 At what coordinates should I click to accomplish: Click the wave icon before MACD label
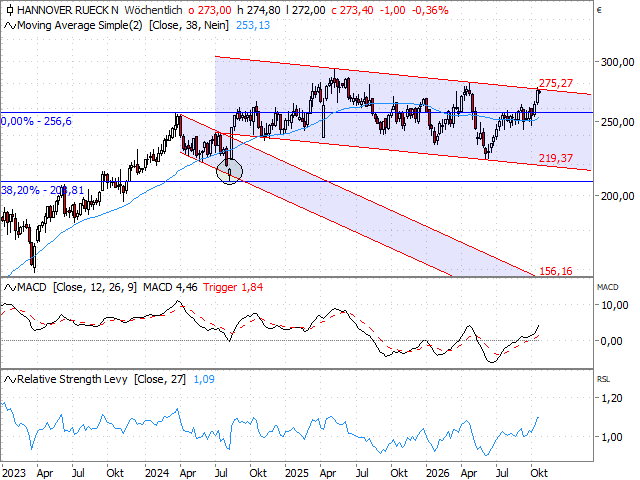click(x=10, y=288)
